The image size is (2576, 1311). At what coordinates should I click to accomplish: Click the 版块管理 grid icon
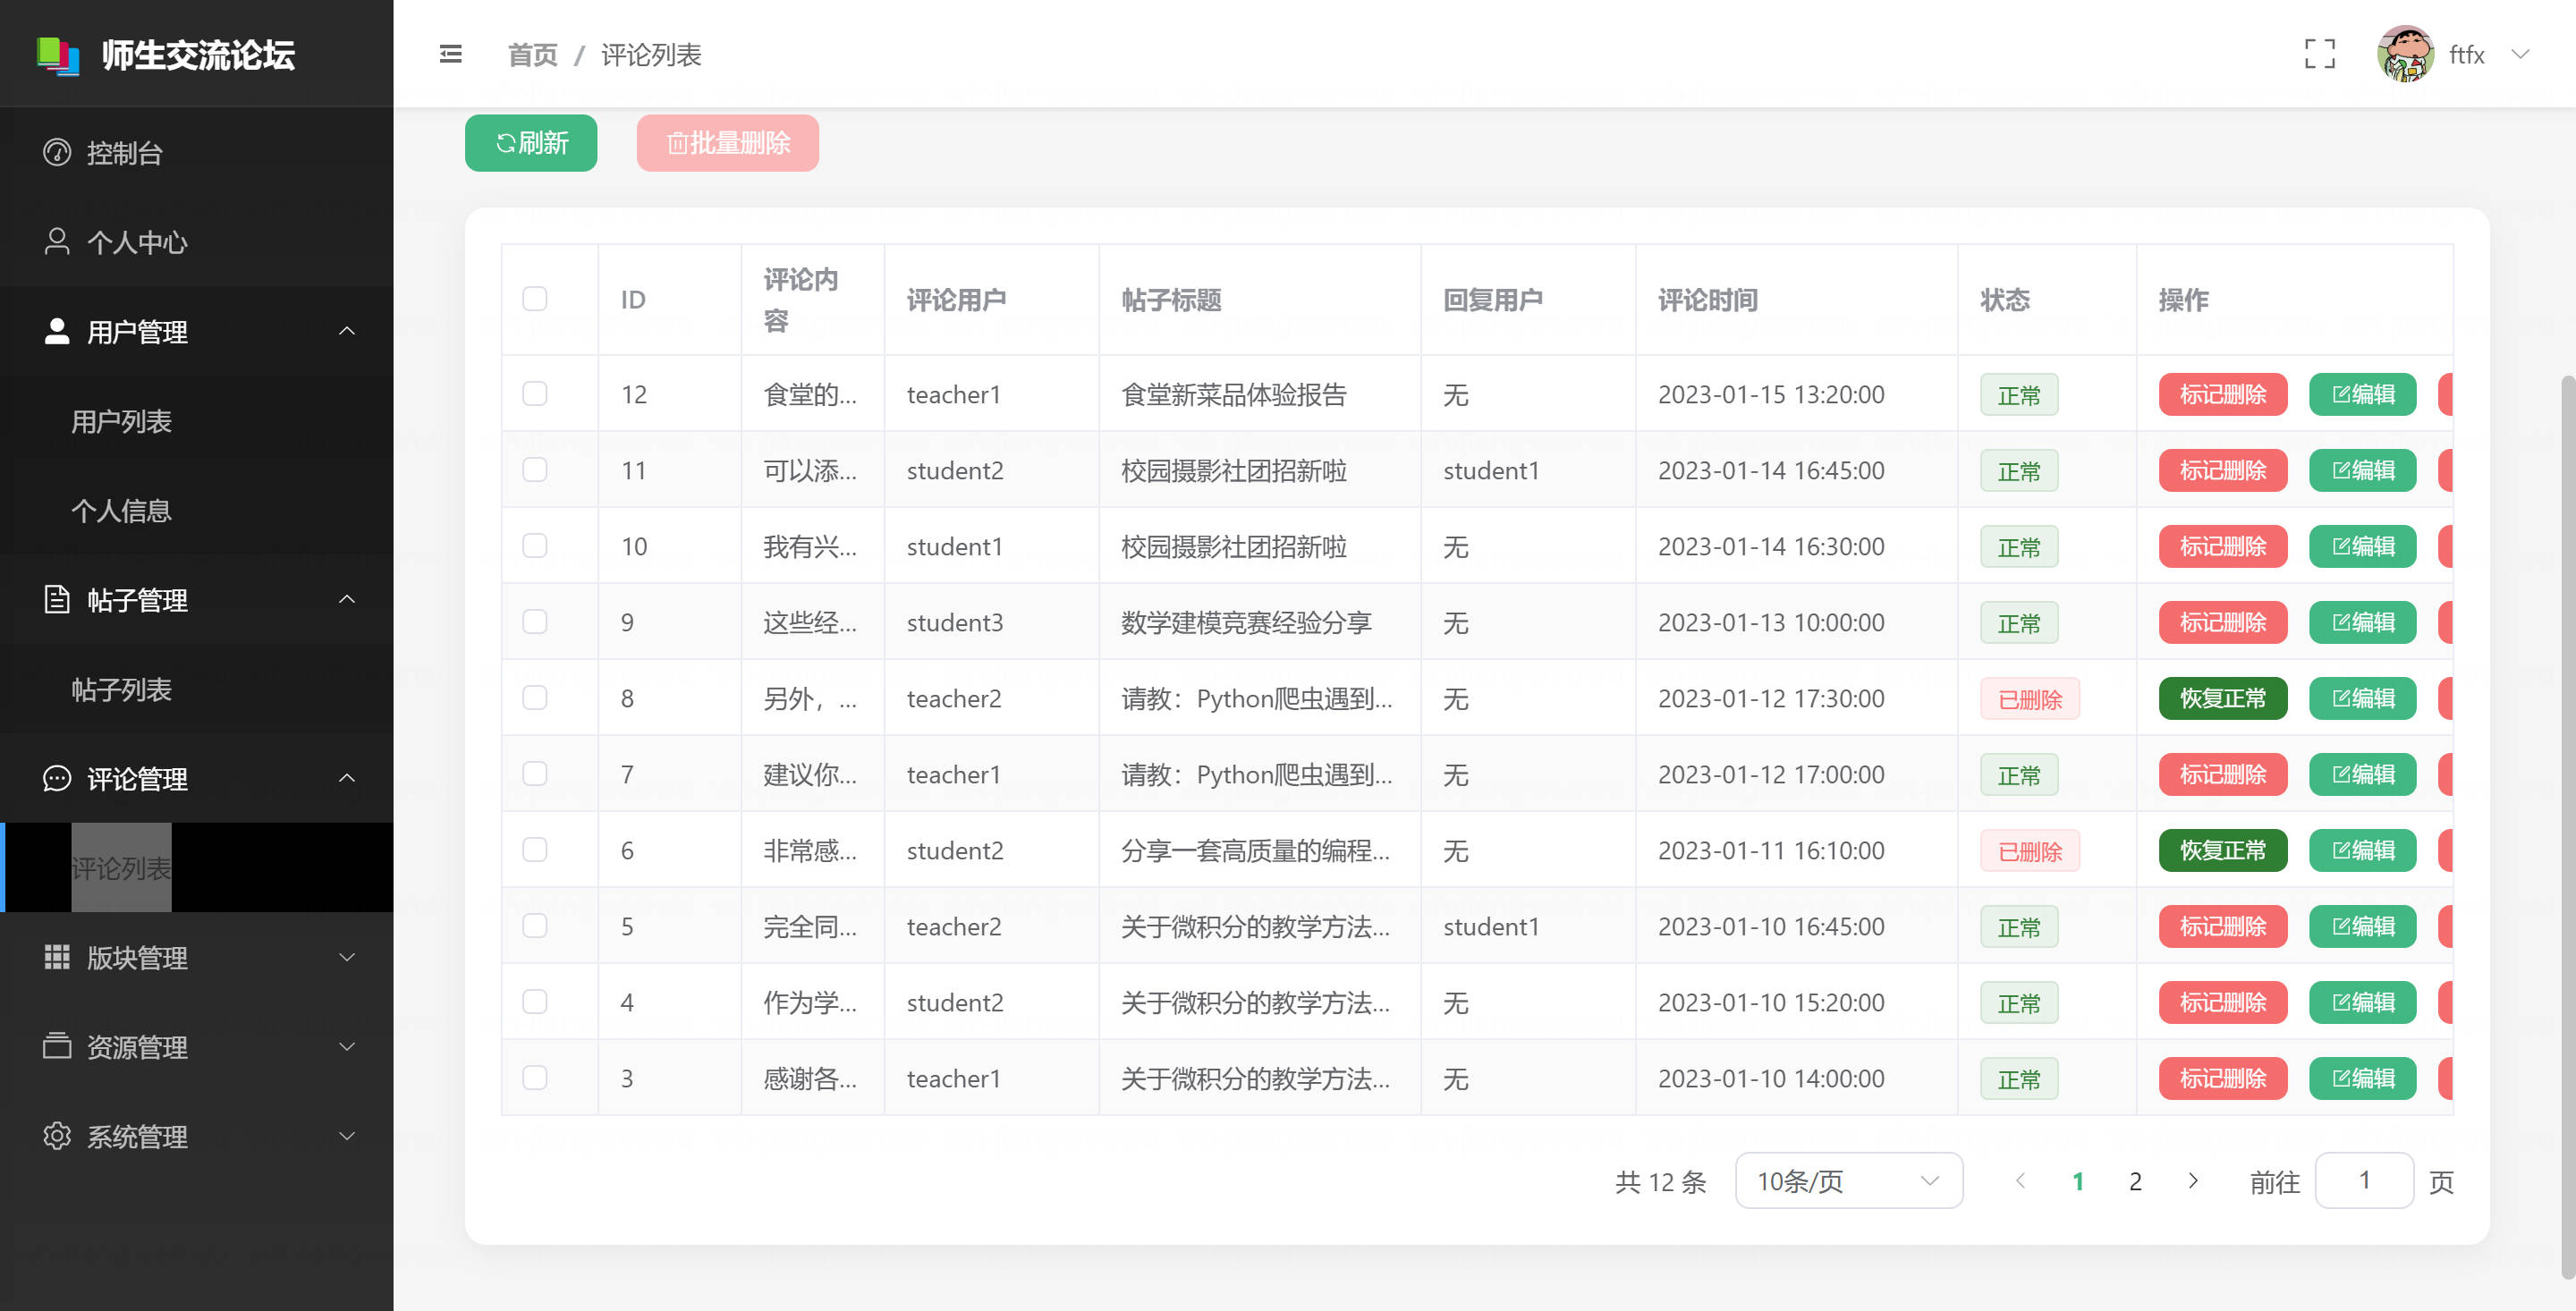[57, 957]
